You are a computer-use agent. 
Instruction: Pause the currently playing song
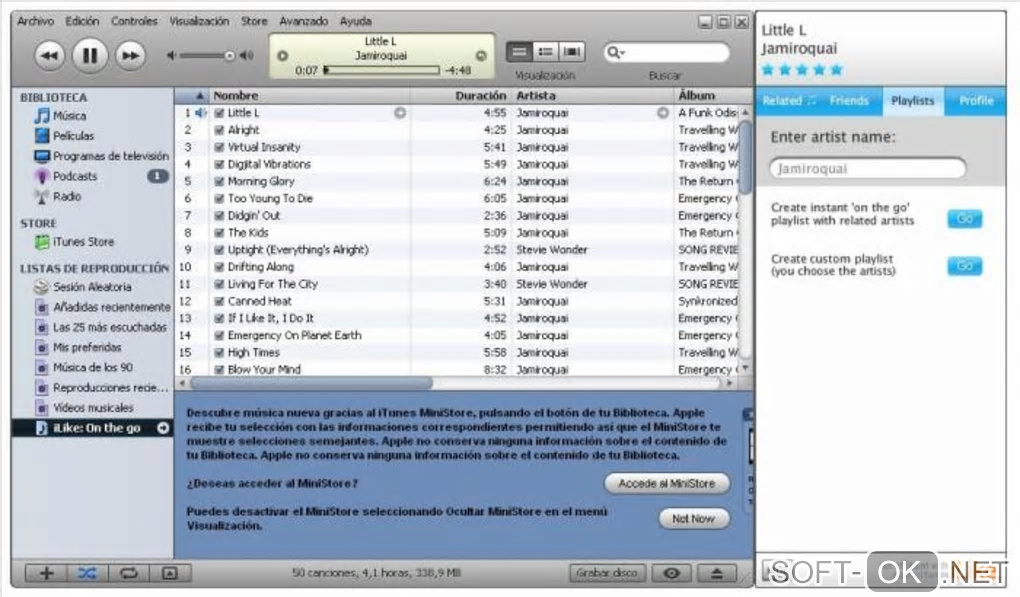pos(90,56)
